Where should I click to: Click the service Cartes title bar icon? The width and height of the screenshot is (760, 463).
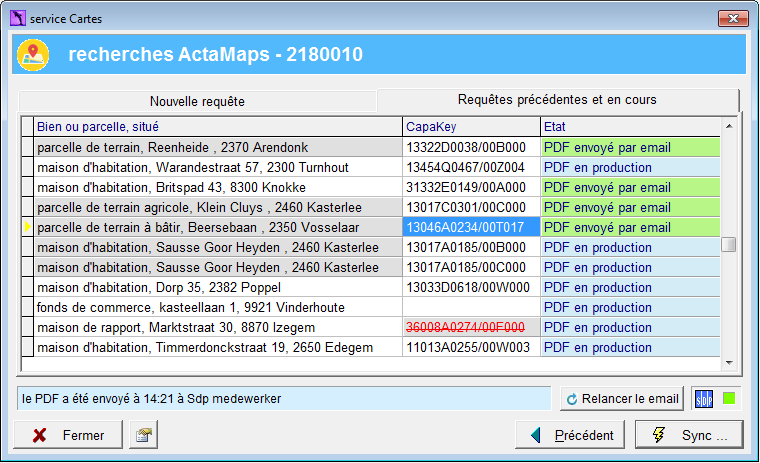17,18
